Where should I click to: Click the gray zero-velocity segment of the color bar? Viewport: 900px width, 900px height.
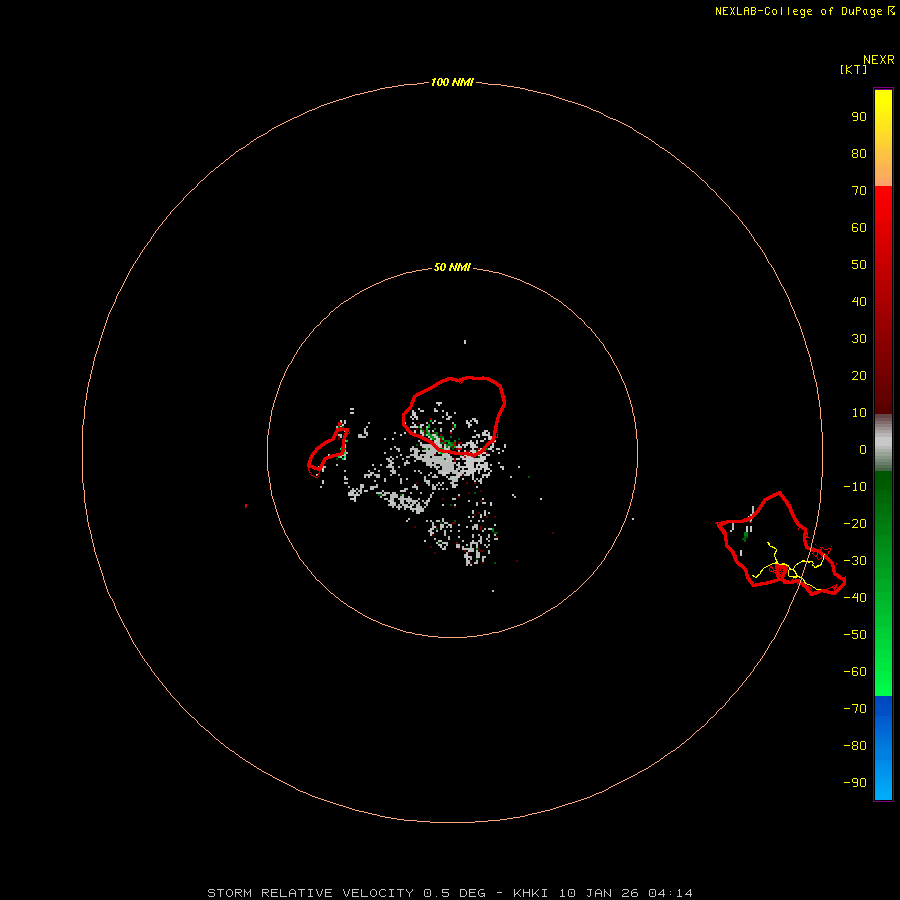click(x=883, y=443)
